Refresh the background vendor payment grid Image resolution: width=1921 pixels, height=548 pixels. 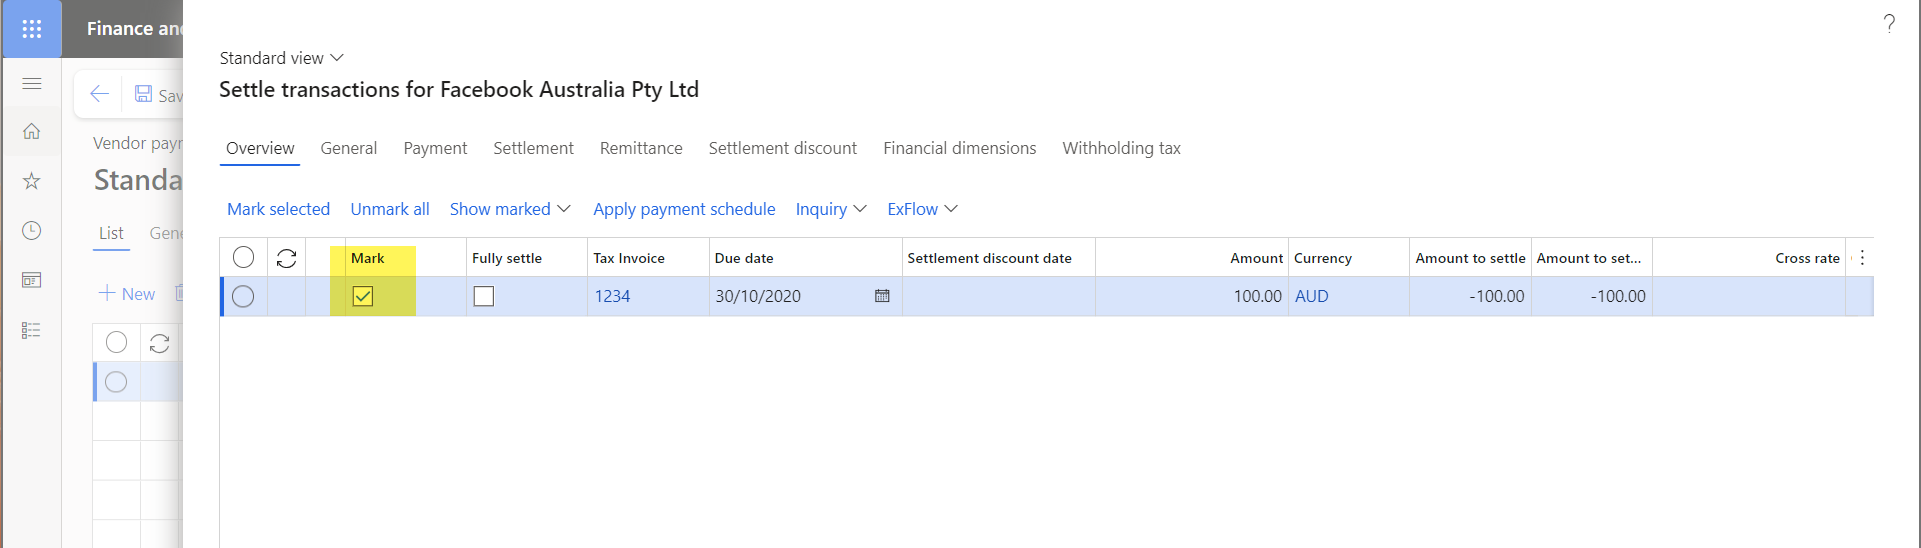pyautogui.click(x=159, y=343)
